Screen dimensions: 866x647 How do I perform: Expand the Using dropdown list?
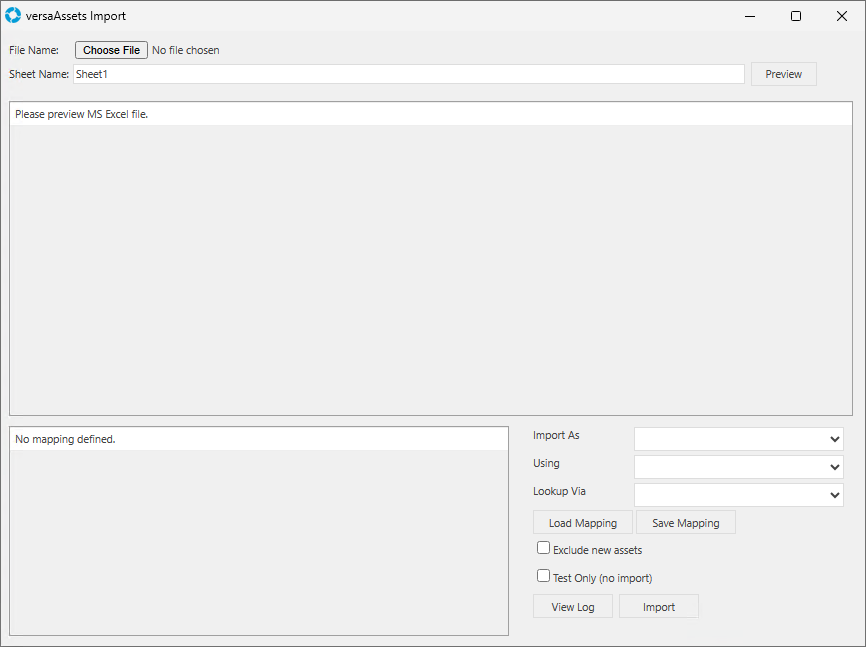(x=738, y=467)
